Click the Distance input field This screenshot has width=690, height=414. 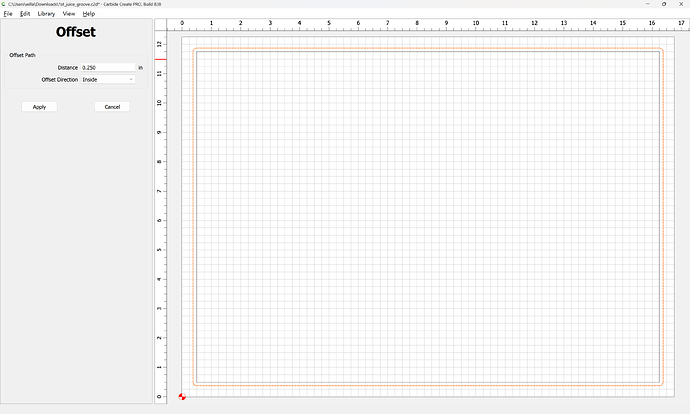(107, 67)
